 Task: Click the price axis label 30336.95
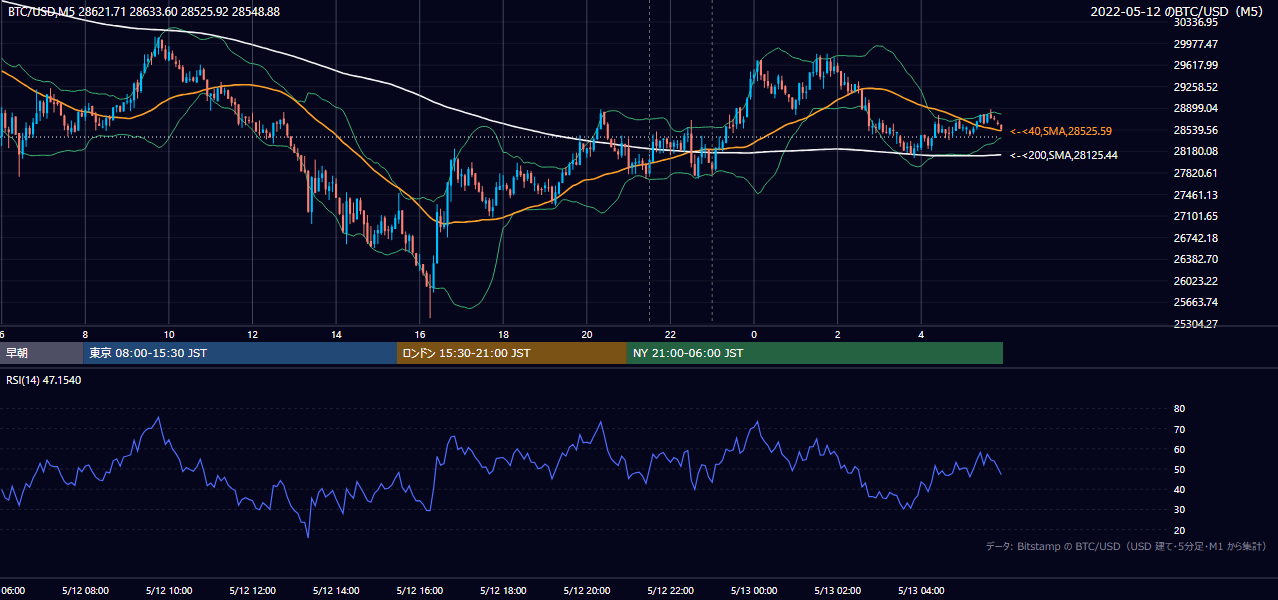point(1196,22)
